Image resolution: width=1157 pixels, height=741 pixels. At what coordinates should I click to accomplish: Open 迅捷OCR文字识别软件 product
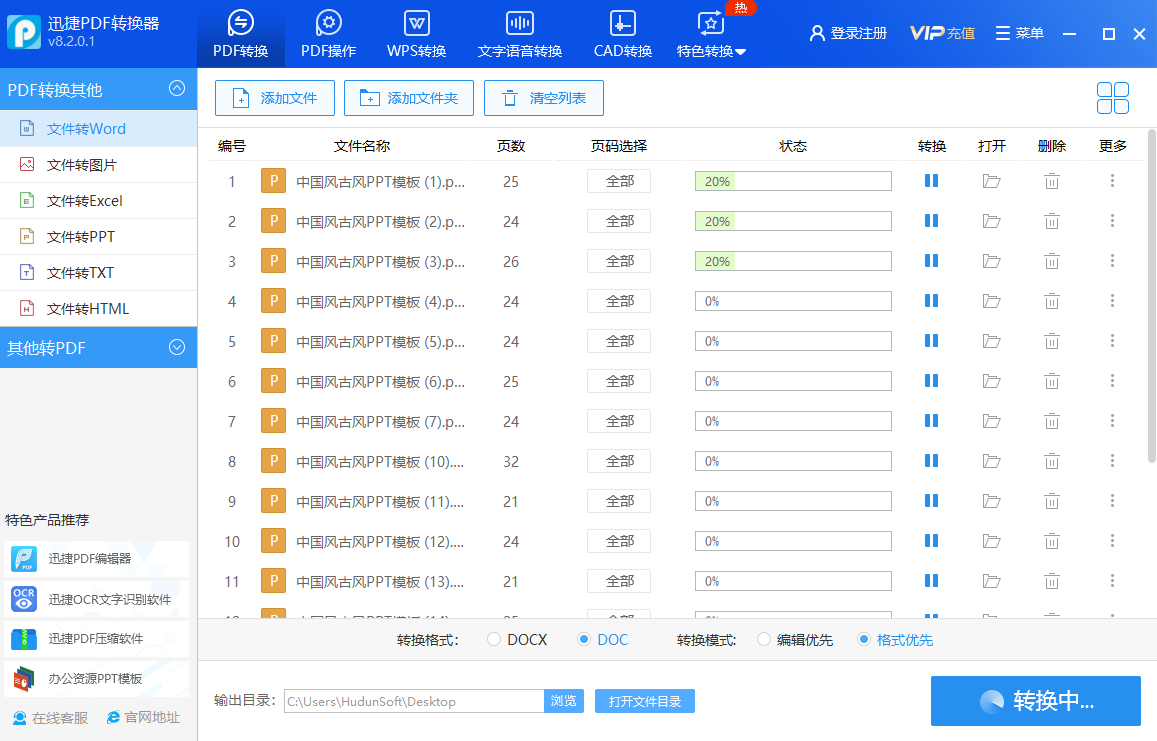tap(96, 599)
